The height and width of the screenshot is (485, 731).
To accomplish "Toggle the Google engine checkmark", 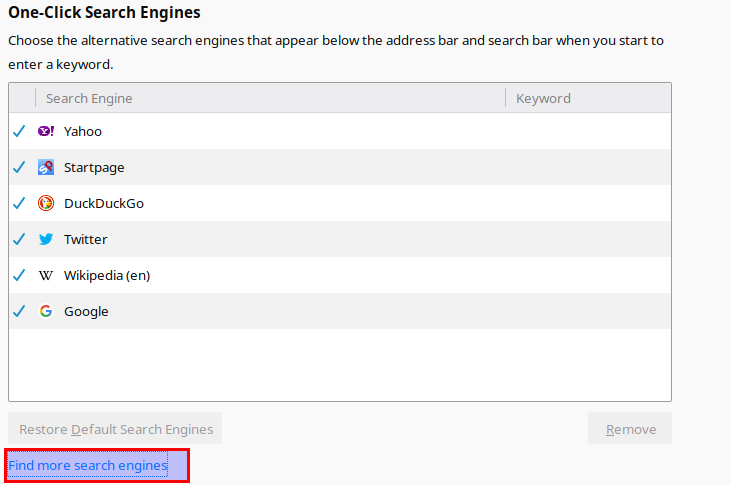I will pyautogui.click(x=19, y=311).
